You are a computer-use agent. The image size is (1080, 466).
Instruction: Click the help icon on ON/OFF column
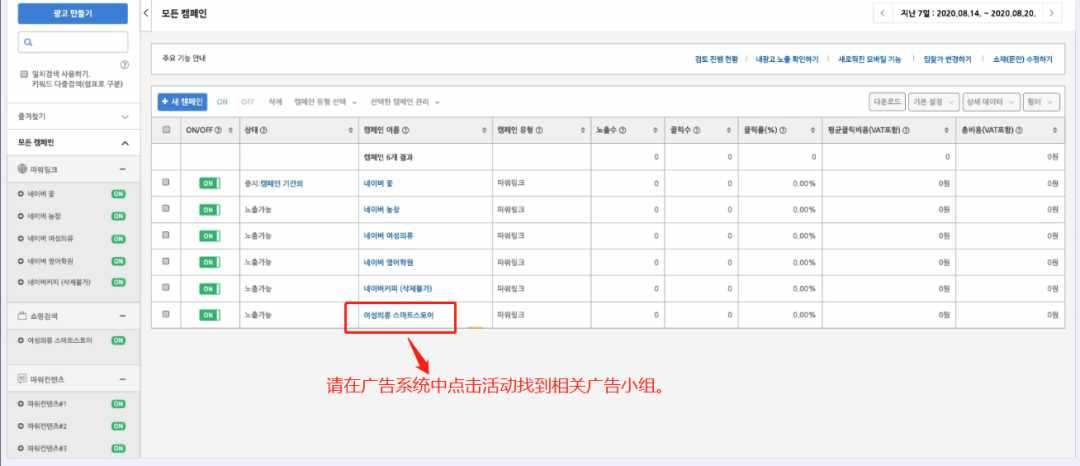pos(218,130)
